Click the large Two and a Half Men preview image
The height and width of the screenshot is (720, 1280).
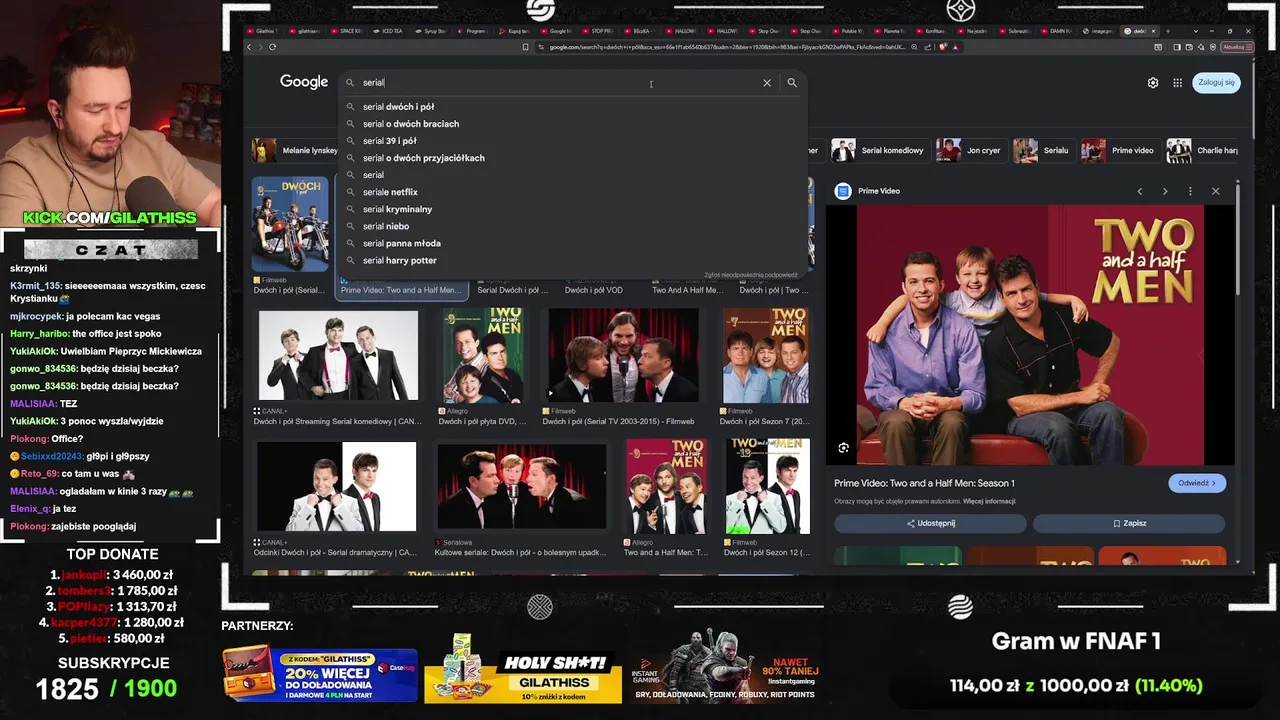[1030, 335]
